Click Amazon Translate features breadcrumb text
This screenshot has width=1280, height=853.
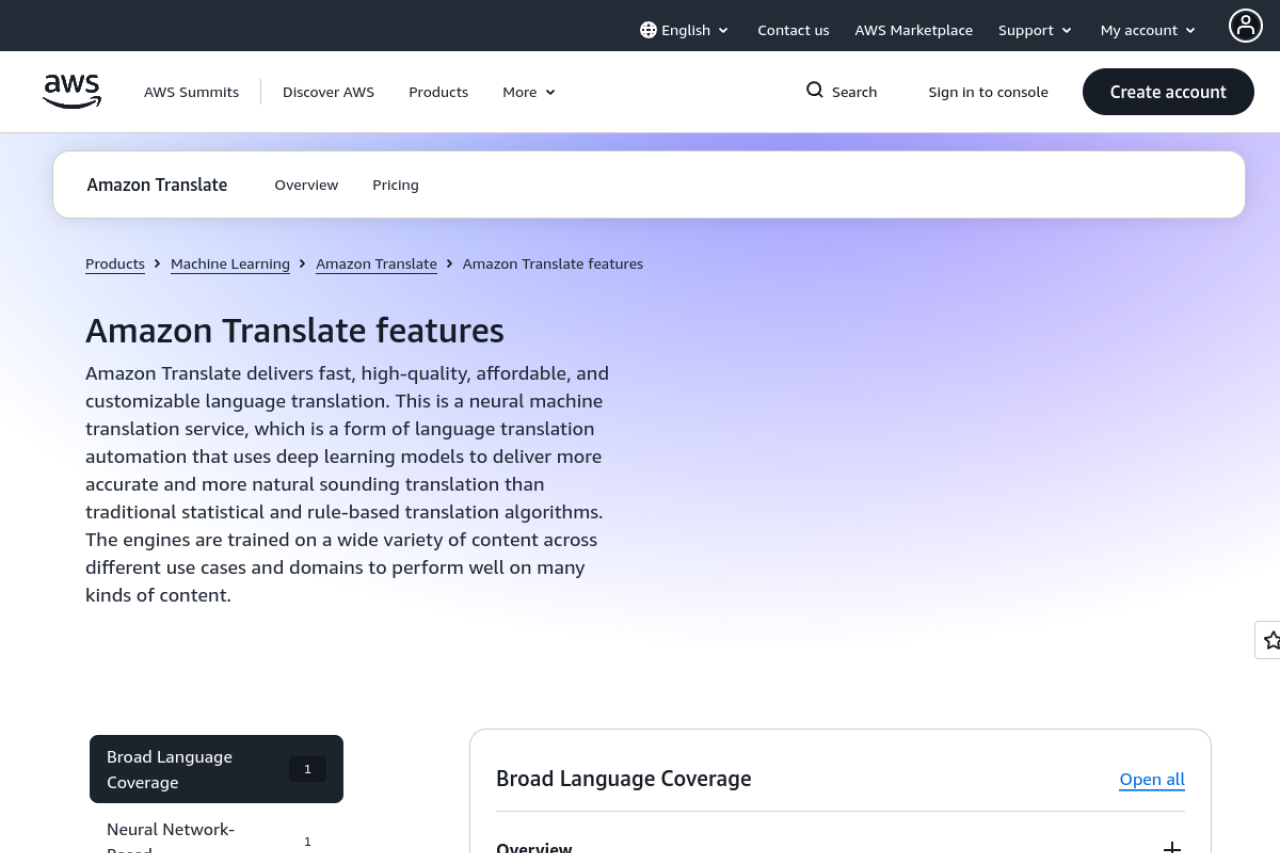[553, 264]
